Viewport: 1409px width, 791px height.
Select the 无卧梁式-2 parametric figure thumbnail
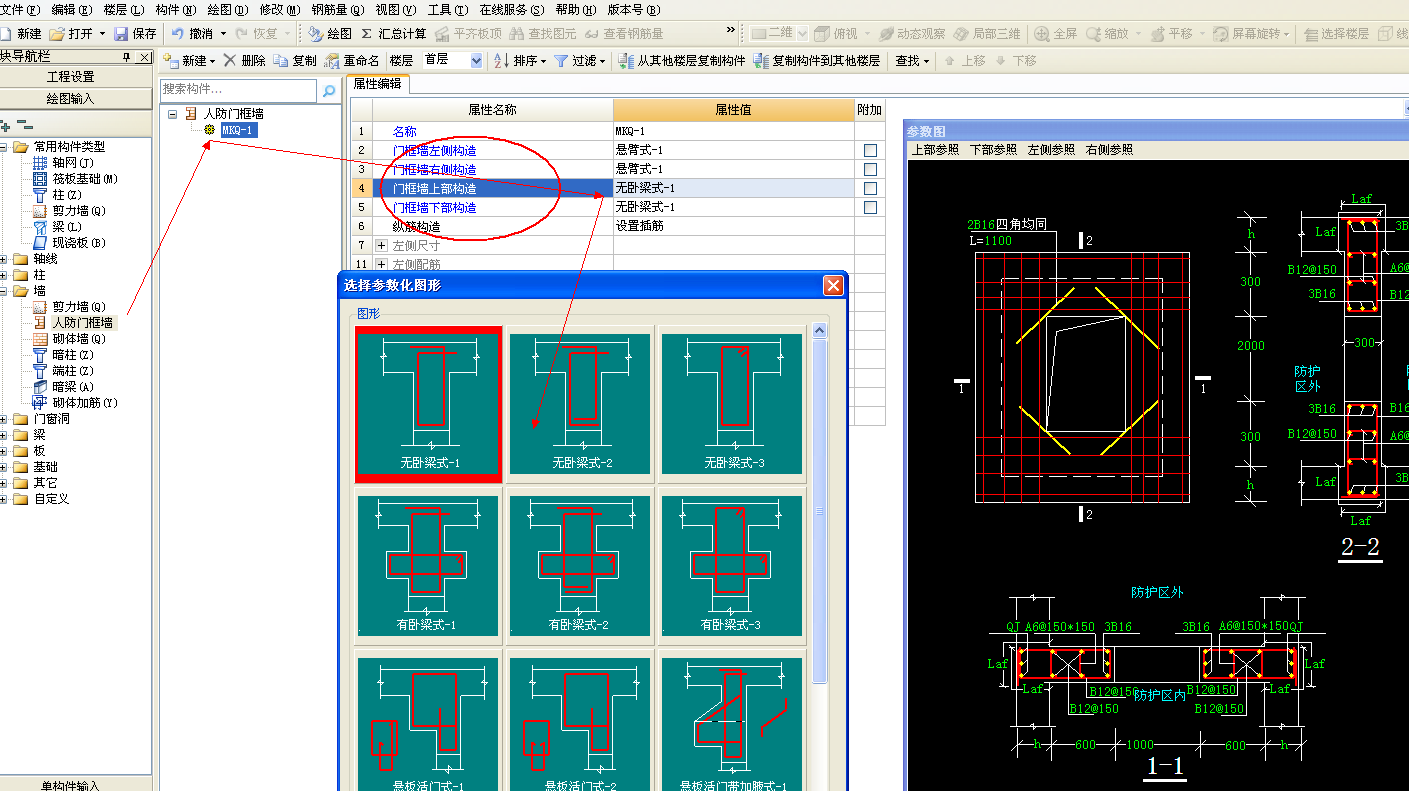tap(580, 404)
